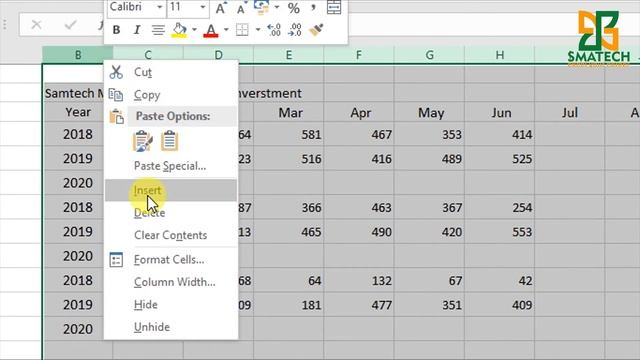Apply percent style format

tap(293, 7)
